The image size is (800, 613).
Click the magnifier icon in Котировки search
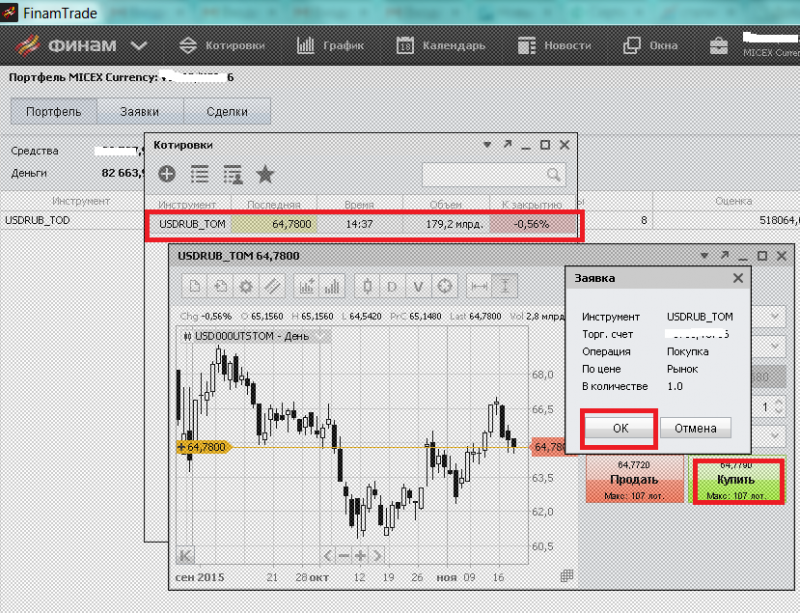[553, 175]
